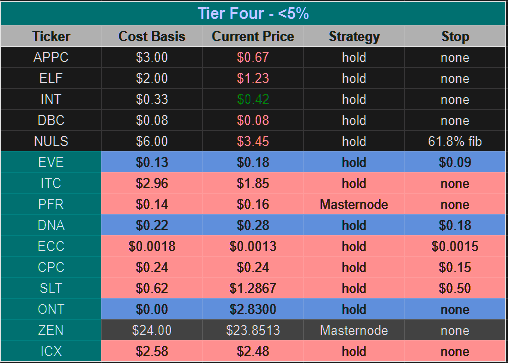Click CPC stop value $0.15

455,267
